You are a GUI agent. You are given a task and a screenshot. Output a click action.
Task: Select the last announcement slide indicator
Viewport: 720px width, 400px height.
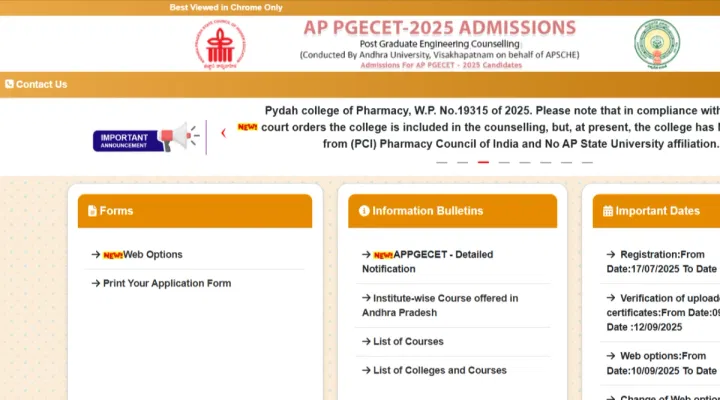click(x=588, y=162)
